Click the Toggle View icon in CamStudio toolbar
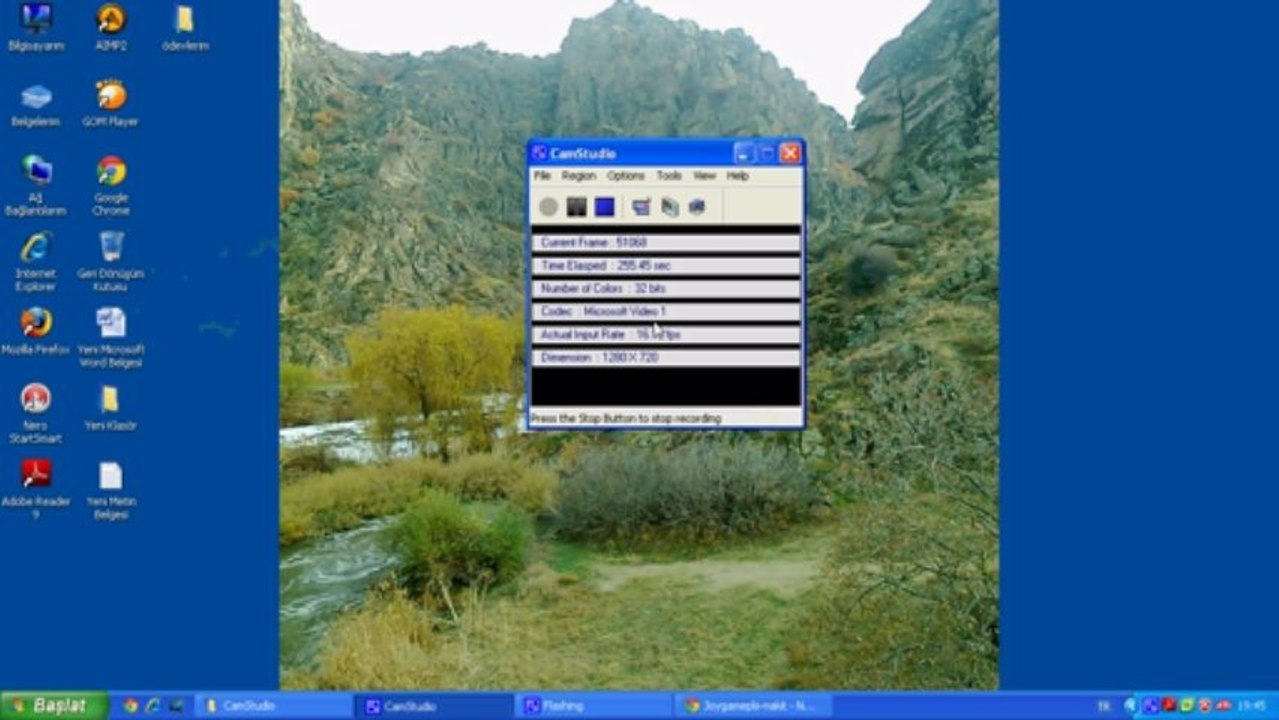 click(x=641, y=207)
